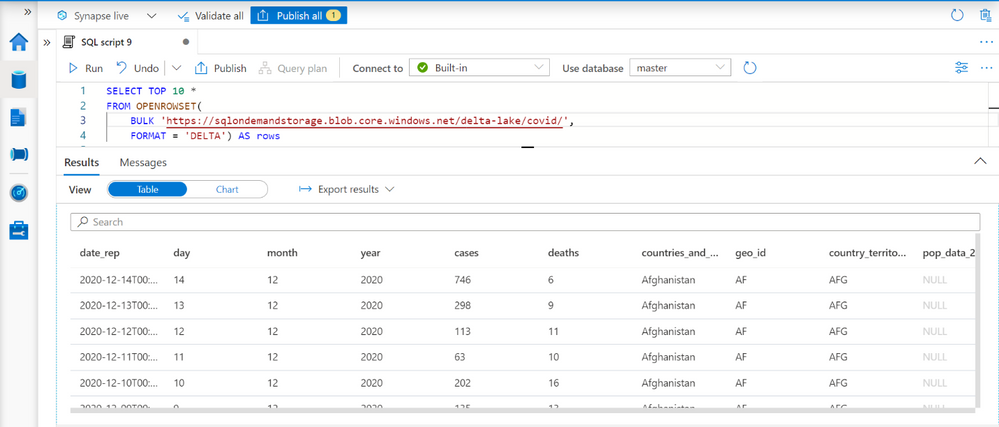
Task: Open the Data hub database icon
Action: [19, 80]
